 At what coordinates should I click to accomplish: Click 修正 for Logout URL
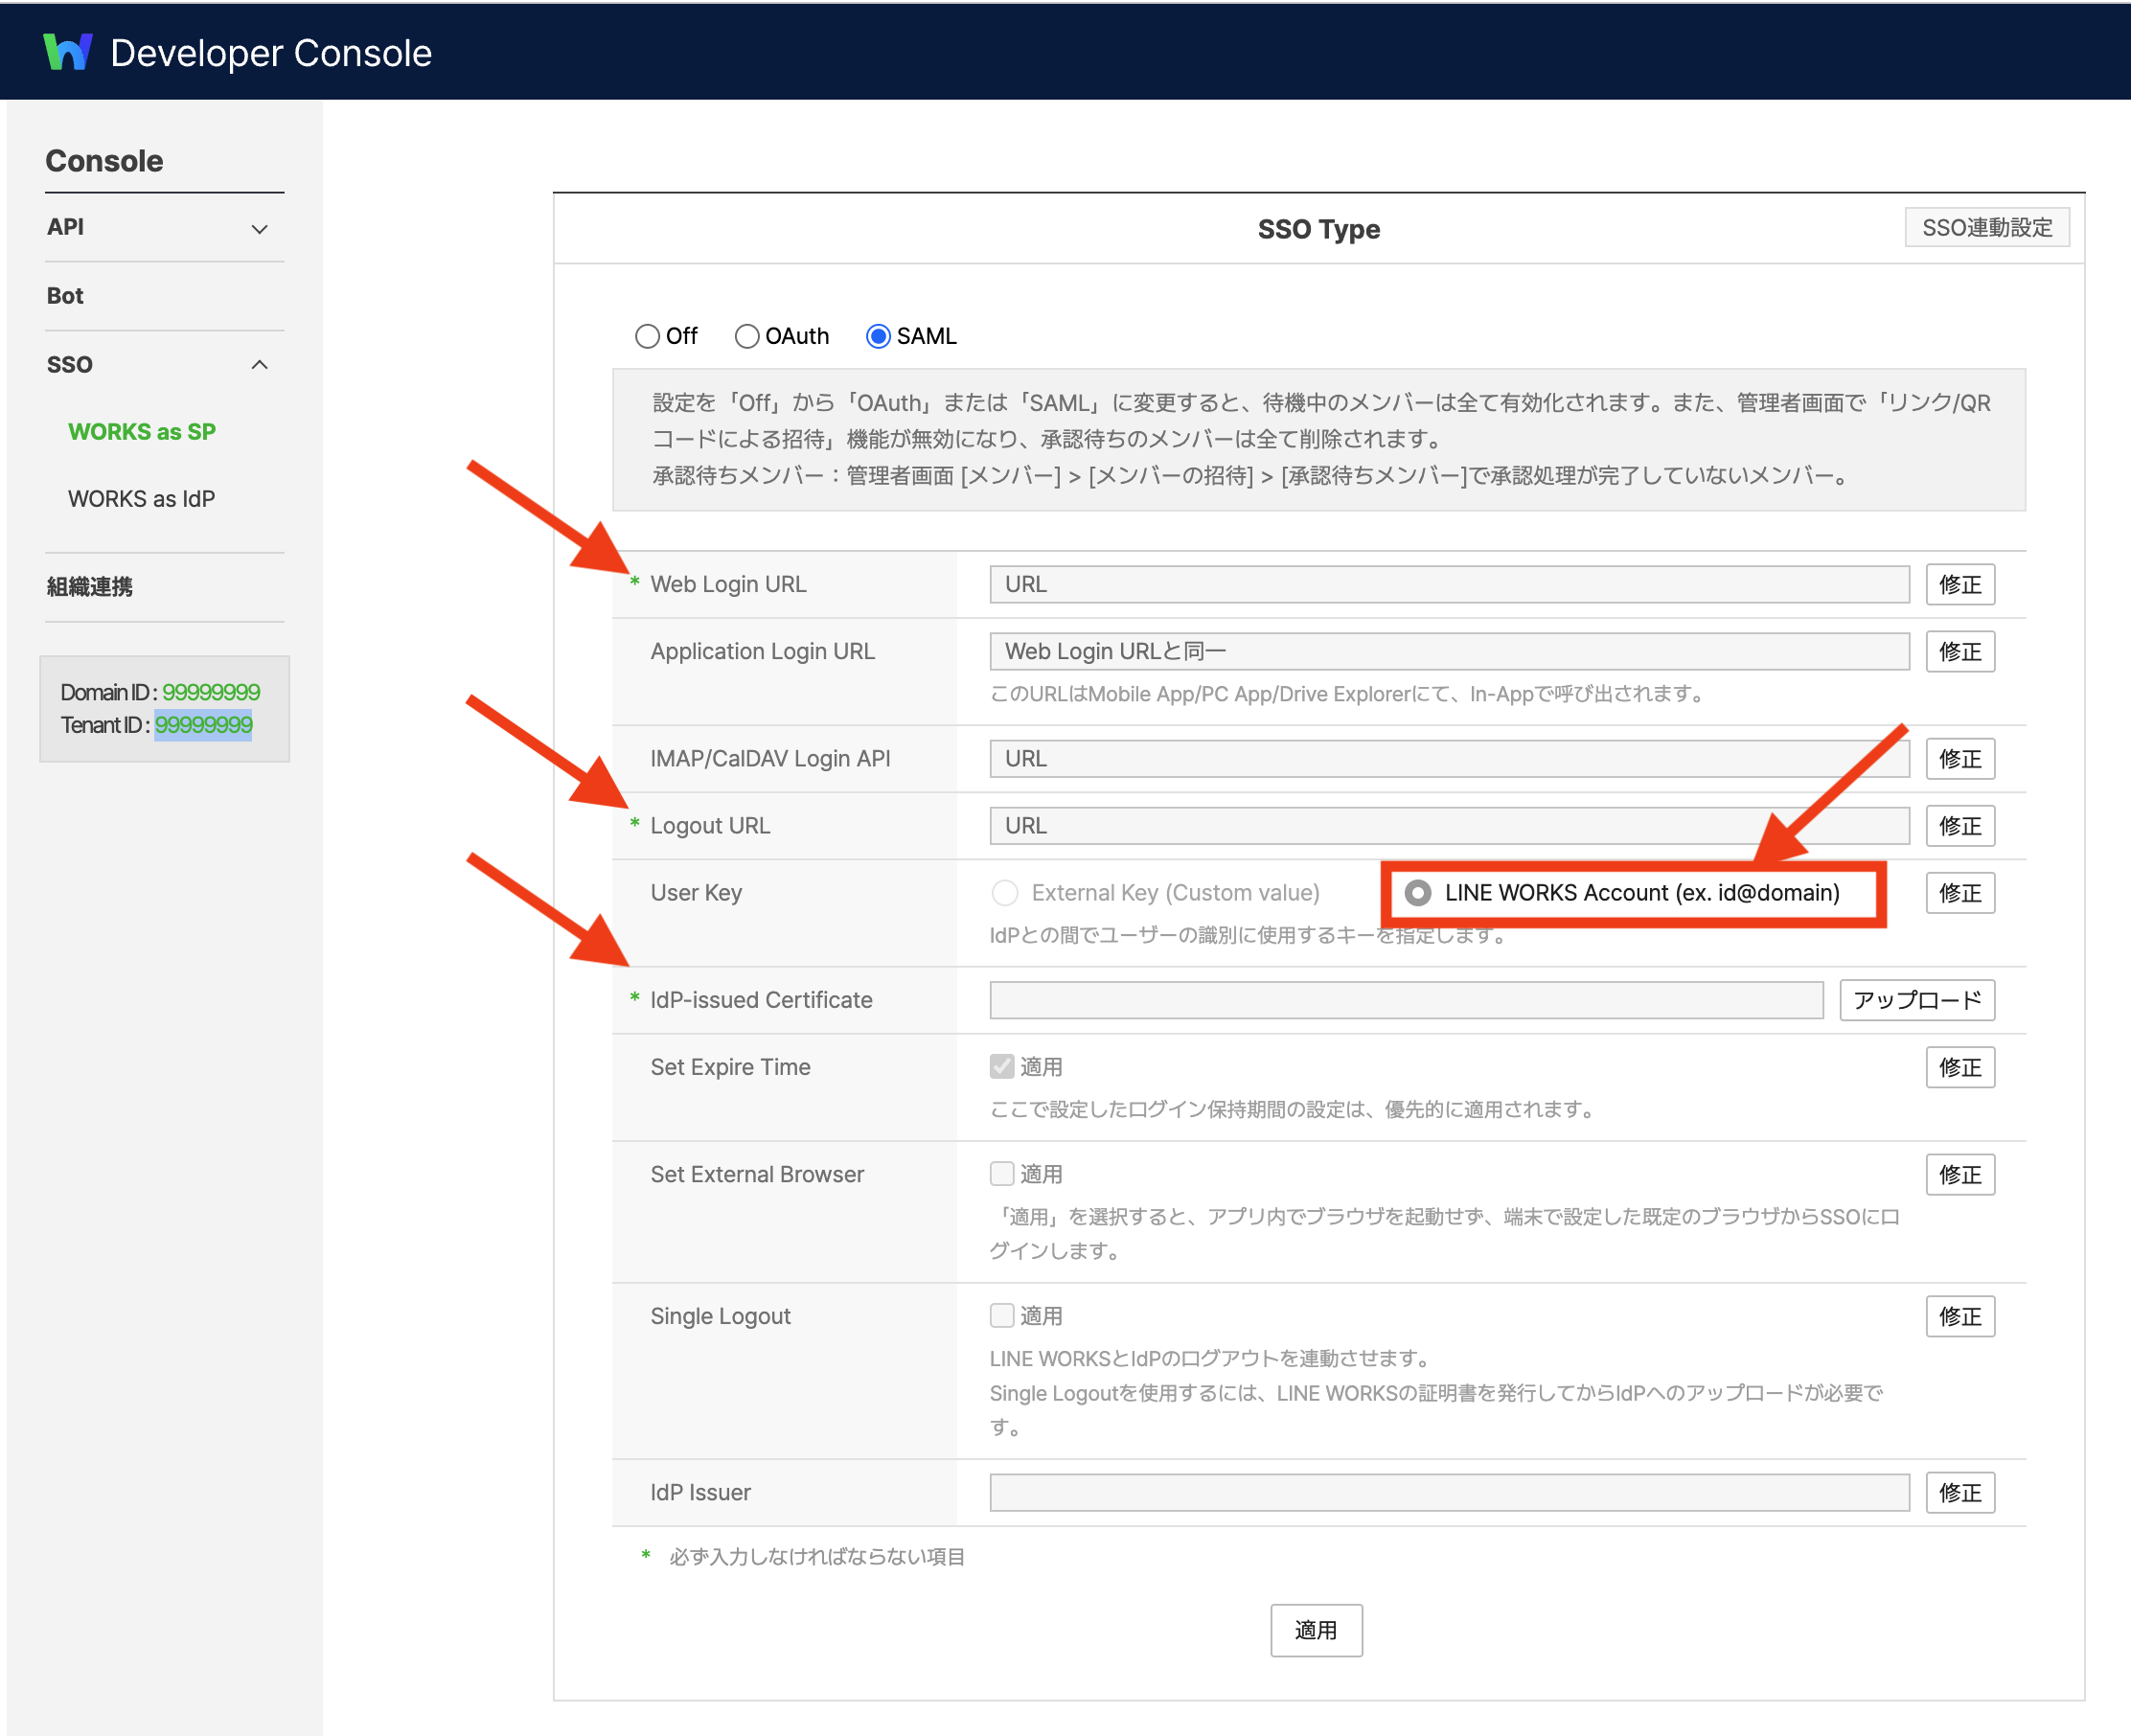tap(1960, 826)
